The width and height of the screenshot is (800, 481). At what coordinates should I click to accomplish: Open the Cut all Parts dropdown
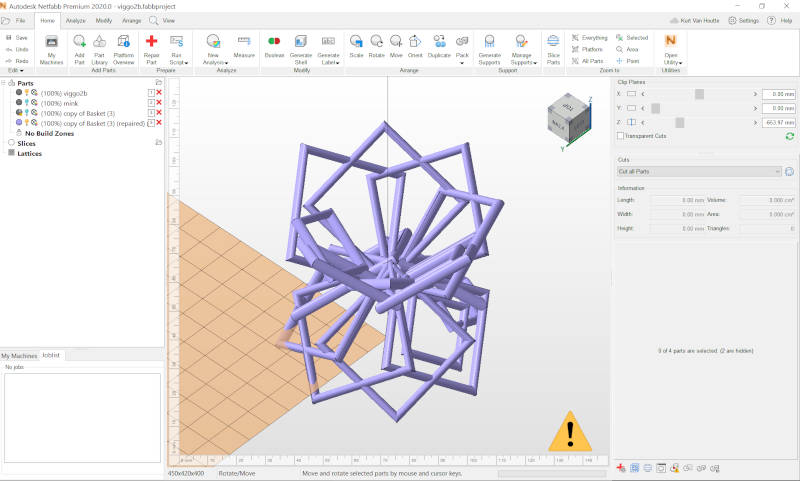point(699,171)
